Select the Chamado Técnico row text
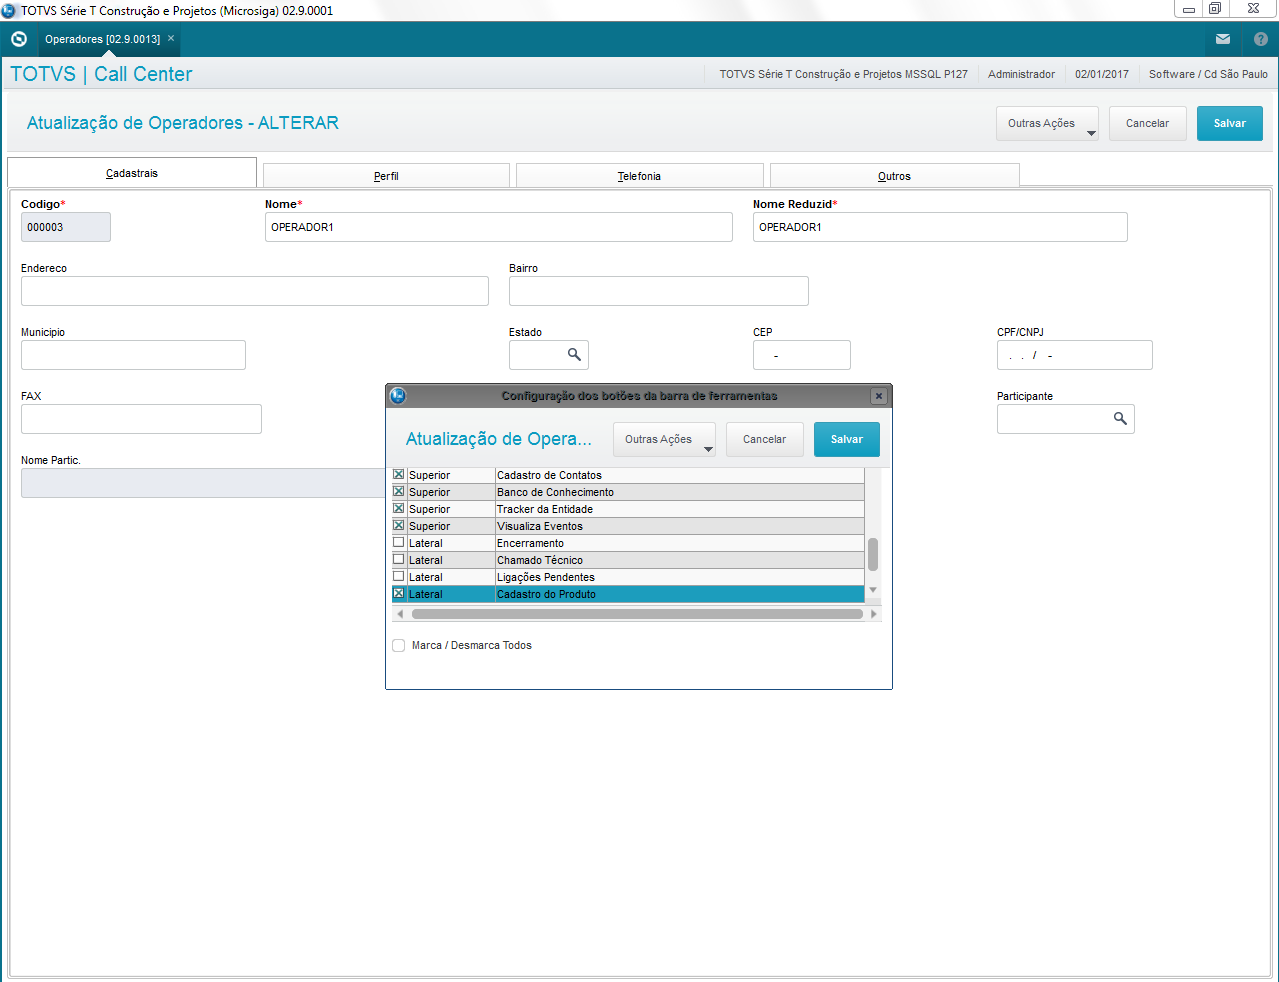 540,560
